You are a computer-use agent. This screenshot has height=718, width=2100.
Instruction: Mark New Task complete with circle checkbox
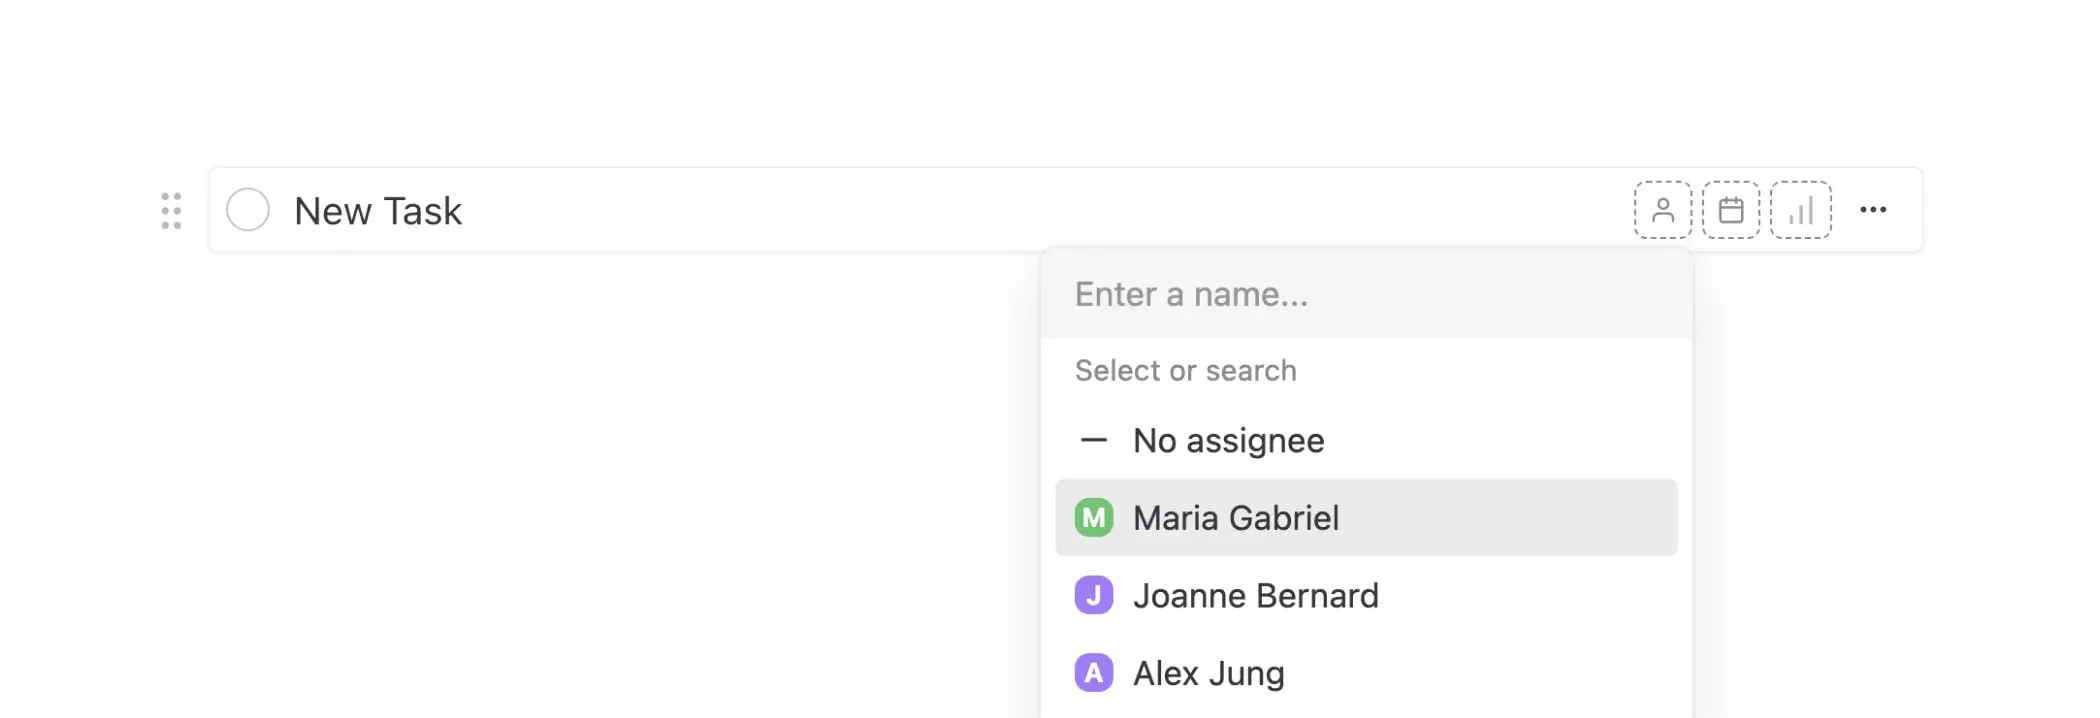click(248, 210)
